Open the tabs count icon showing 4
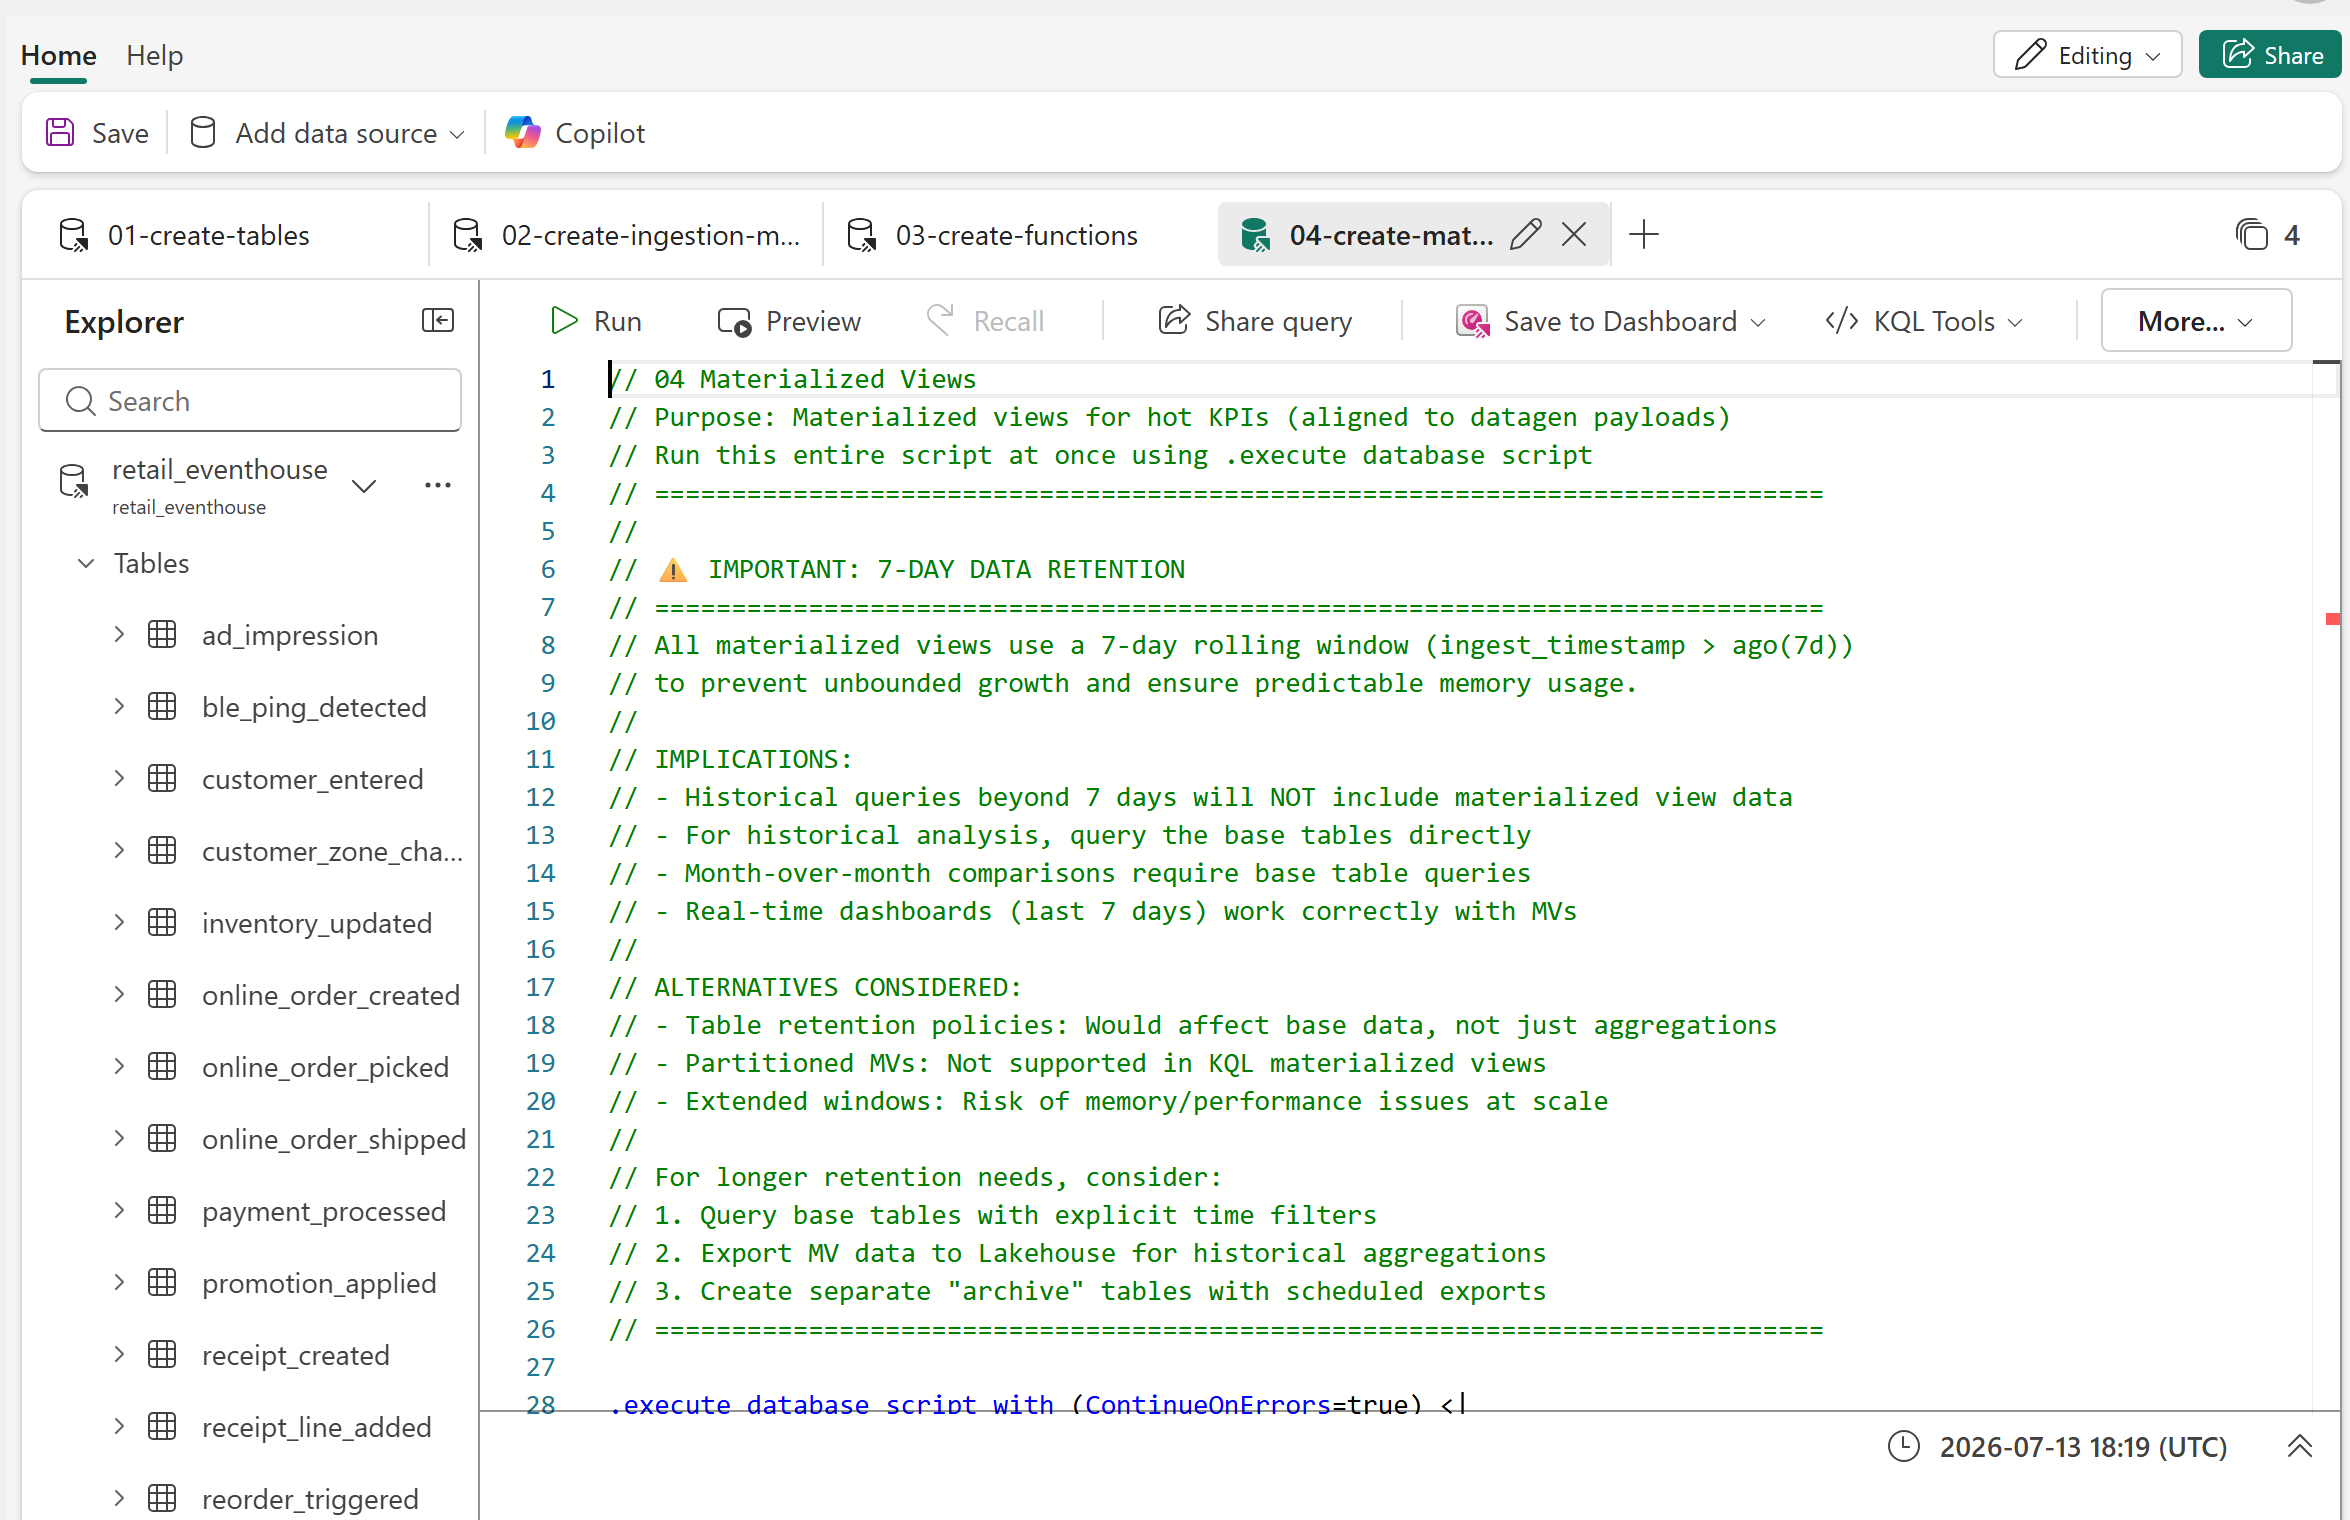 tap(2252, 235)
